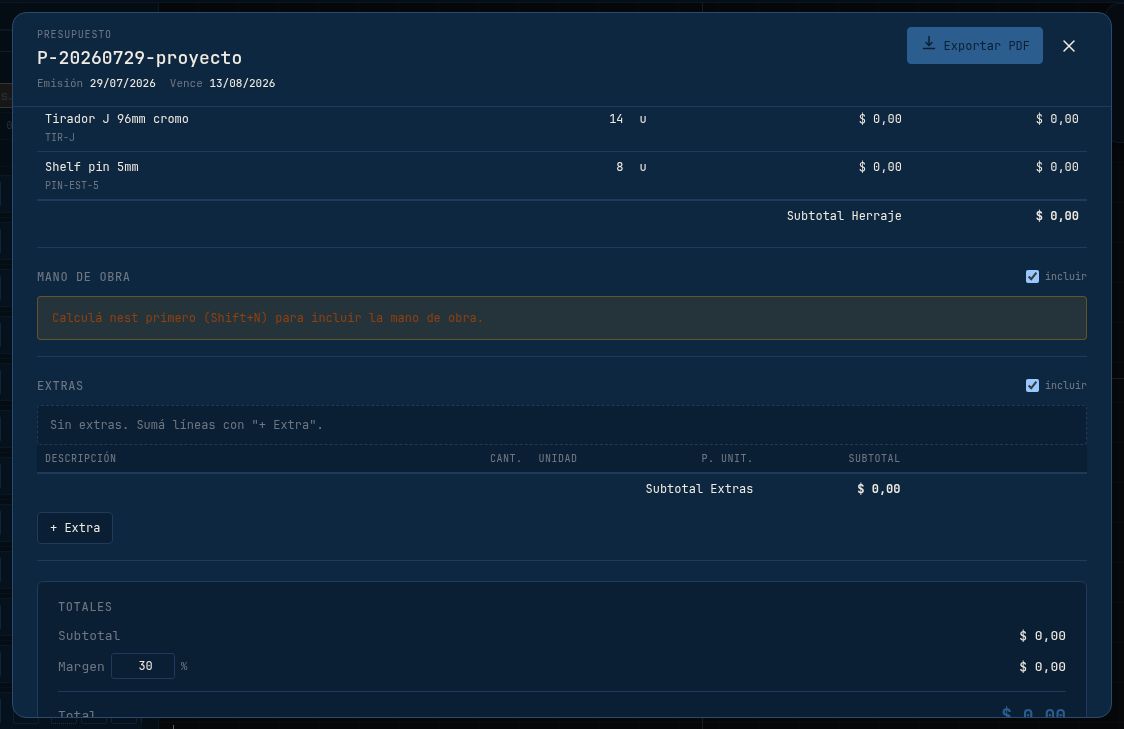Screen dimensions: 1124x729
Task: Click the Subtotal Herraje label
Action: tap(844, 216)
